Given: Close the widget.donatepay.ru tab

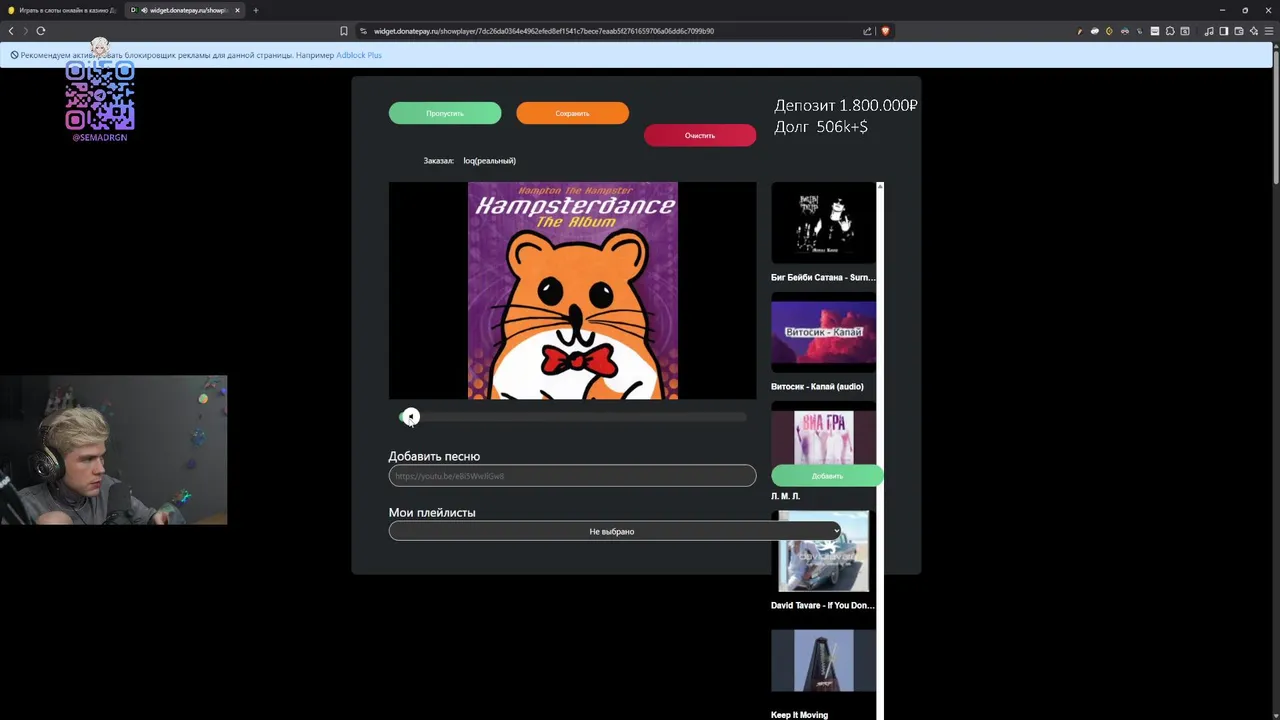Looking at the screenshot, I should pos(237,10).
